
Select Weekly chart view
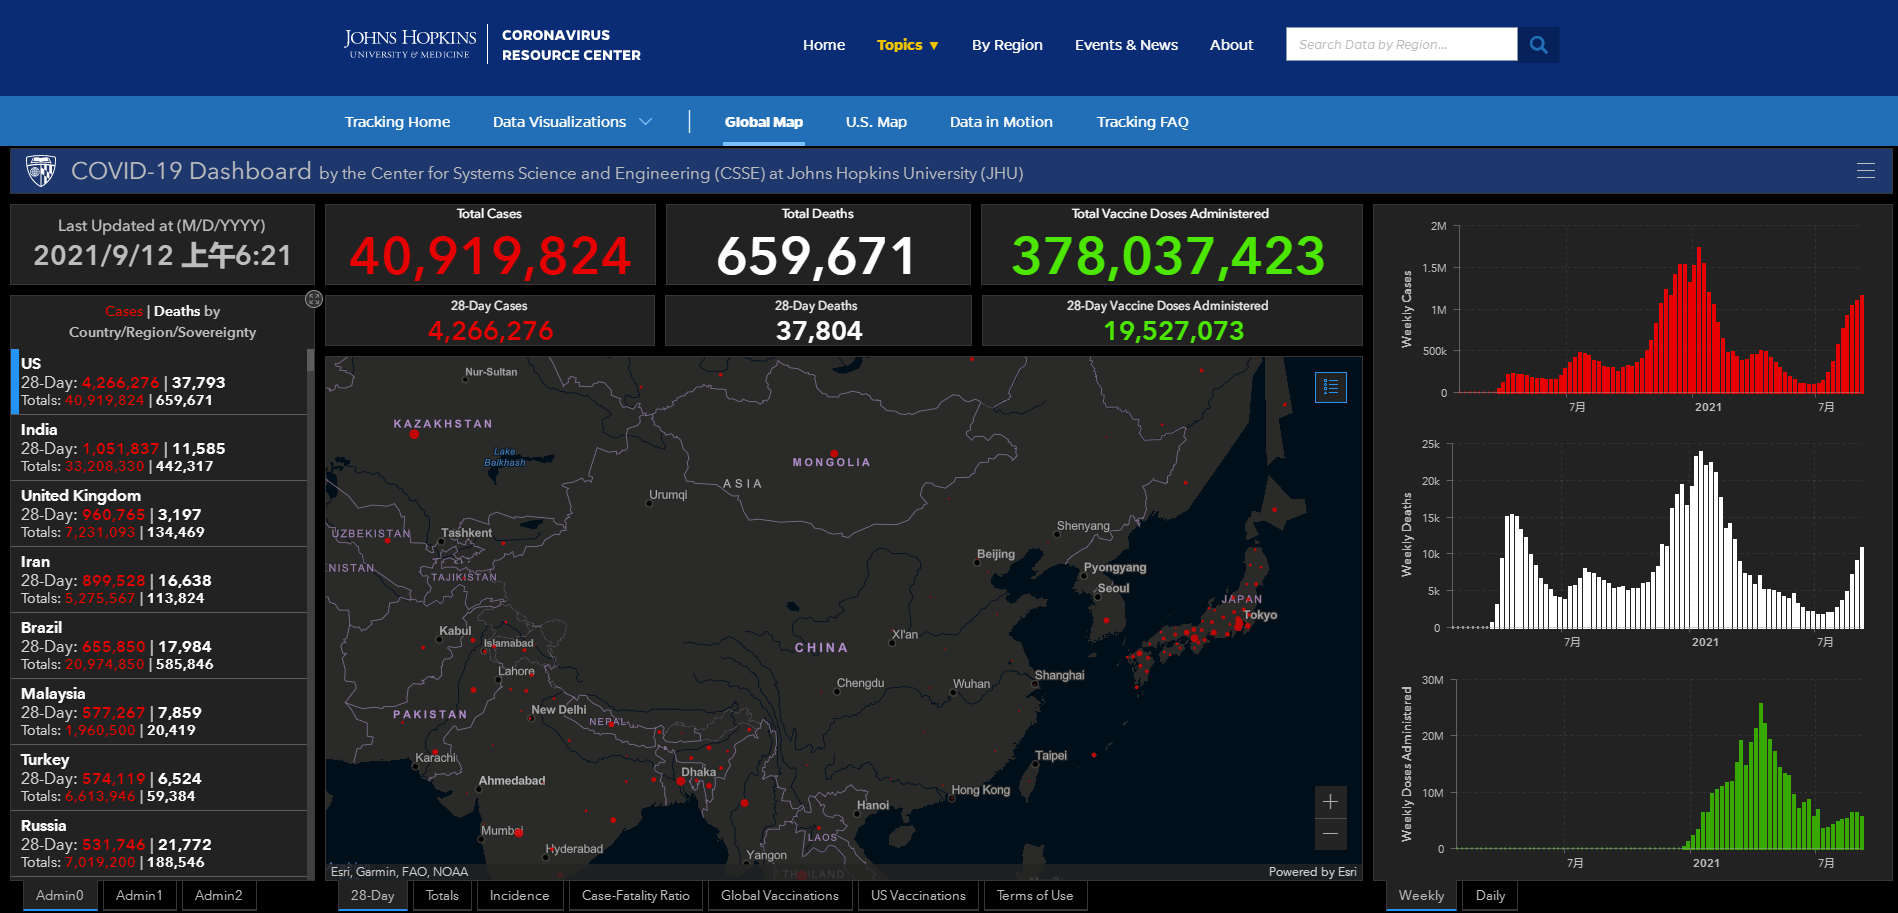click(x=1421, y=895)
